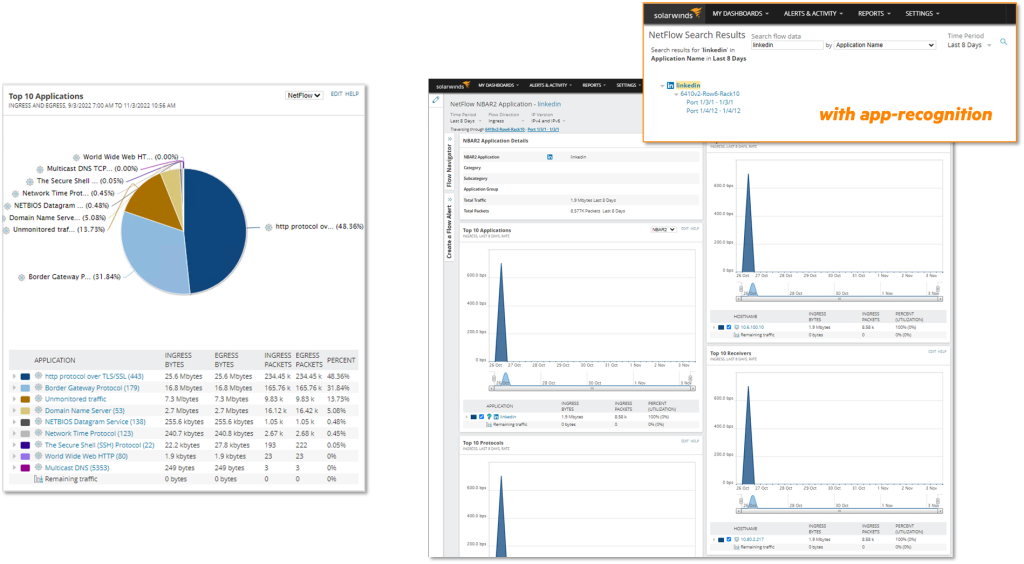Click the app icon beside NETBIOS Datagram Service (138)
This screenshot has width=1024, height=564.
(x=39, y=422)
